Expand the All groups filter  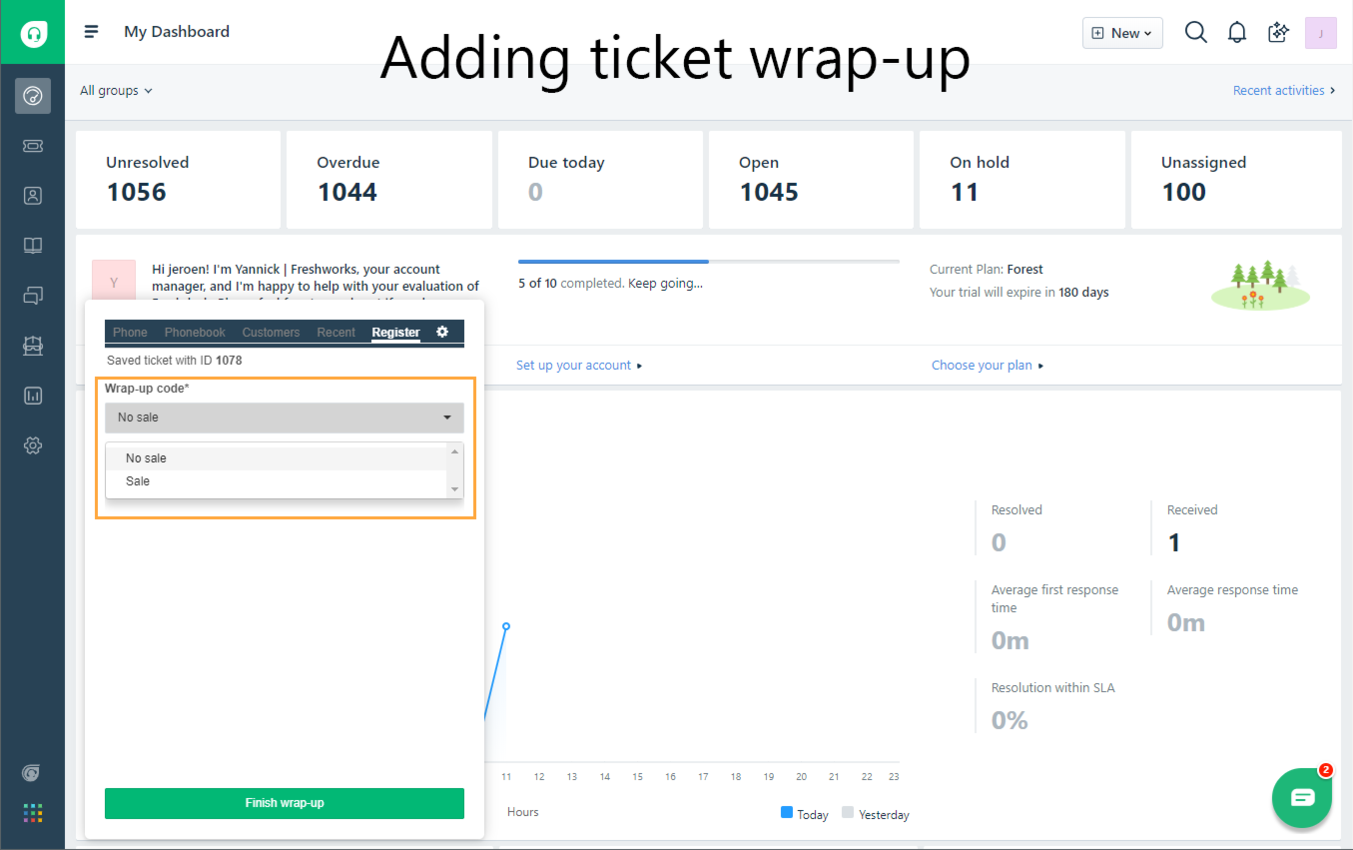tap(115, 90)
